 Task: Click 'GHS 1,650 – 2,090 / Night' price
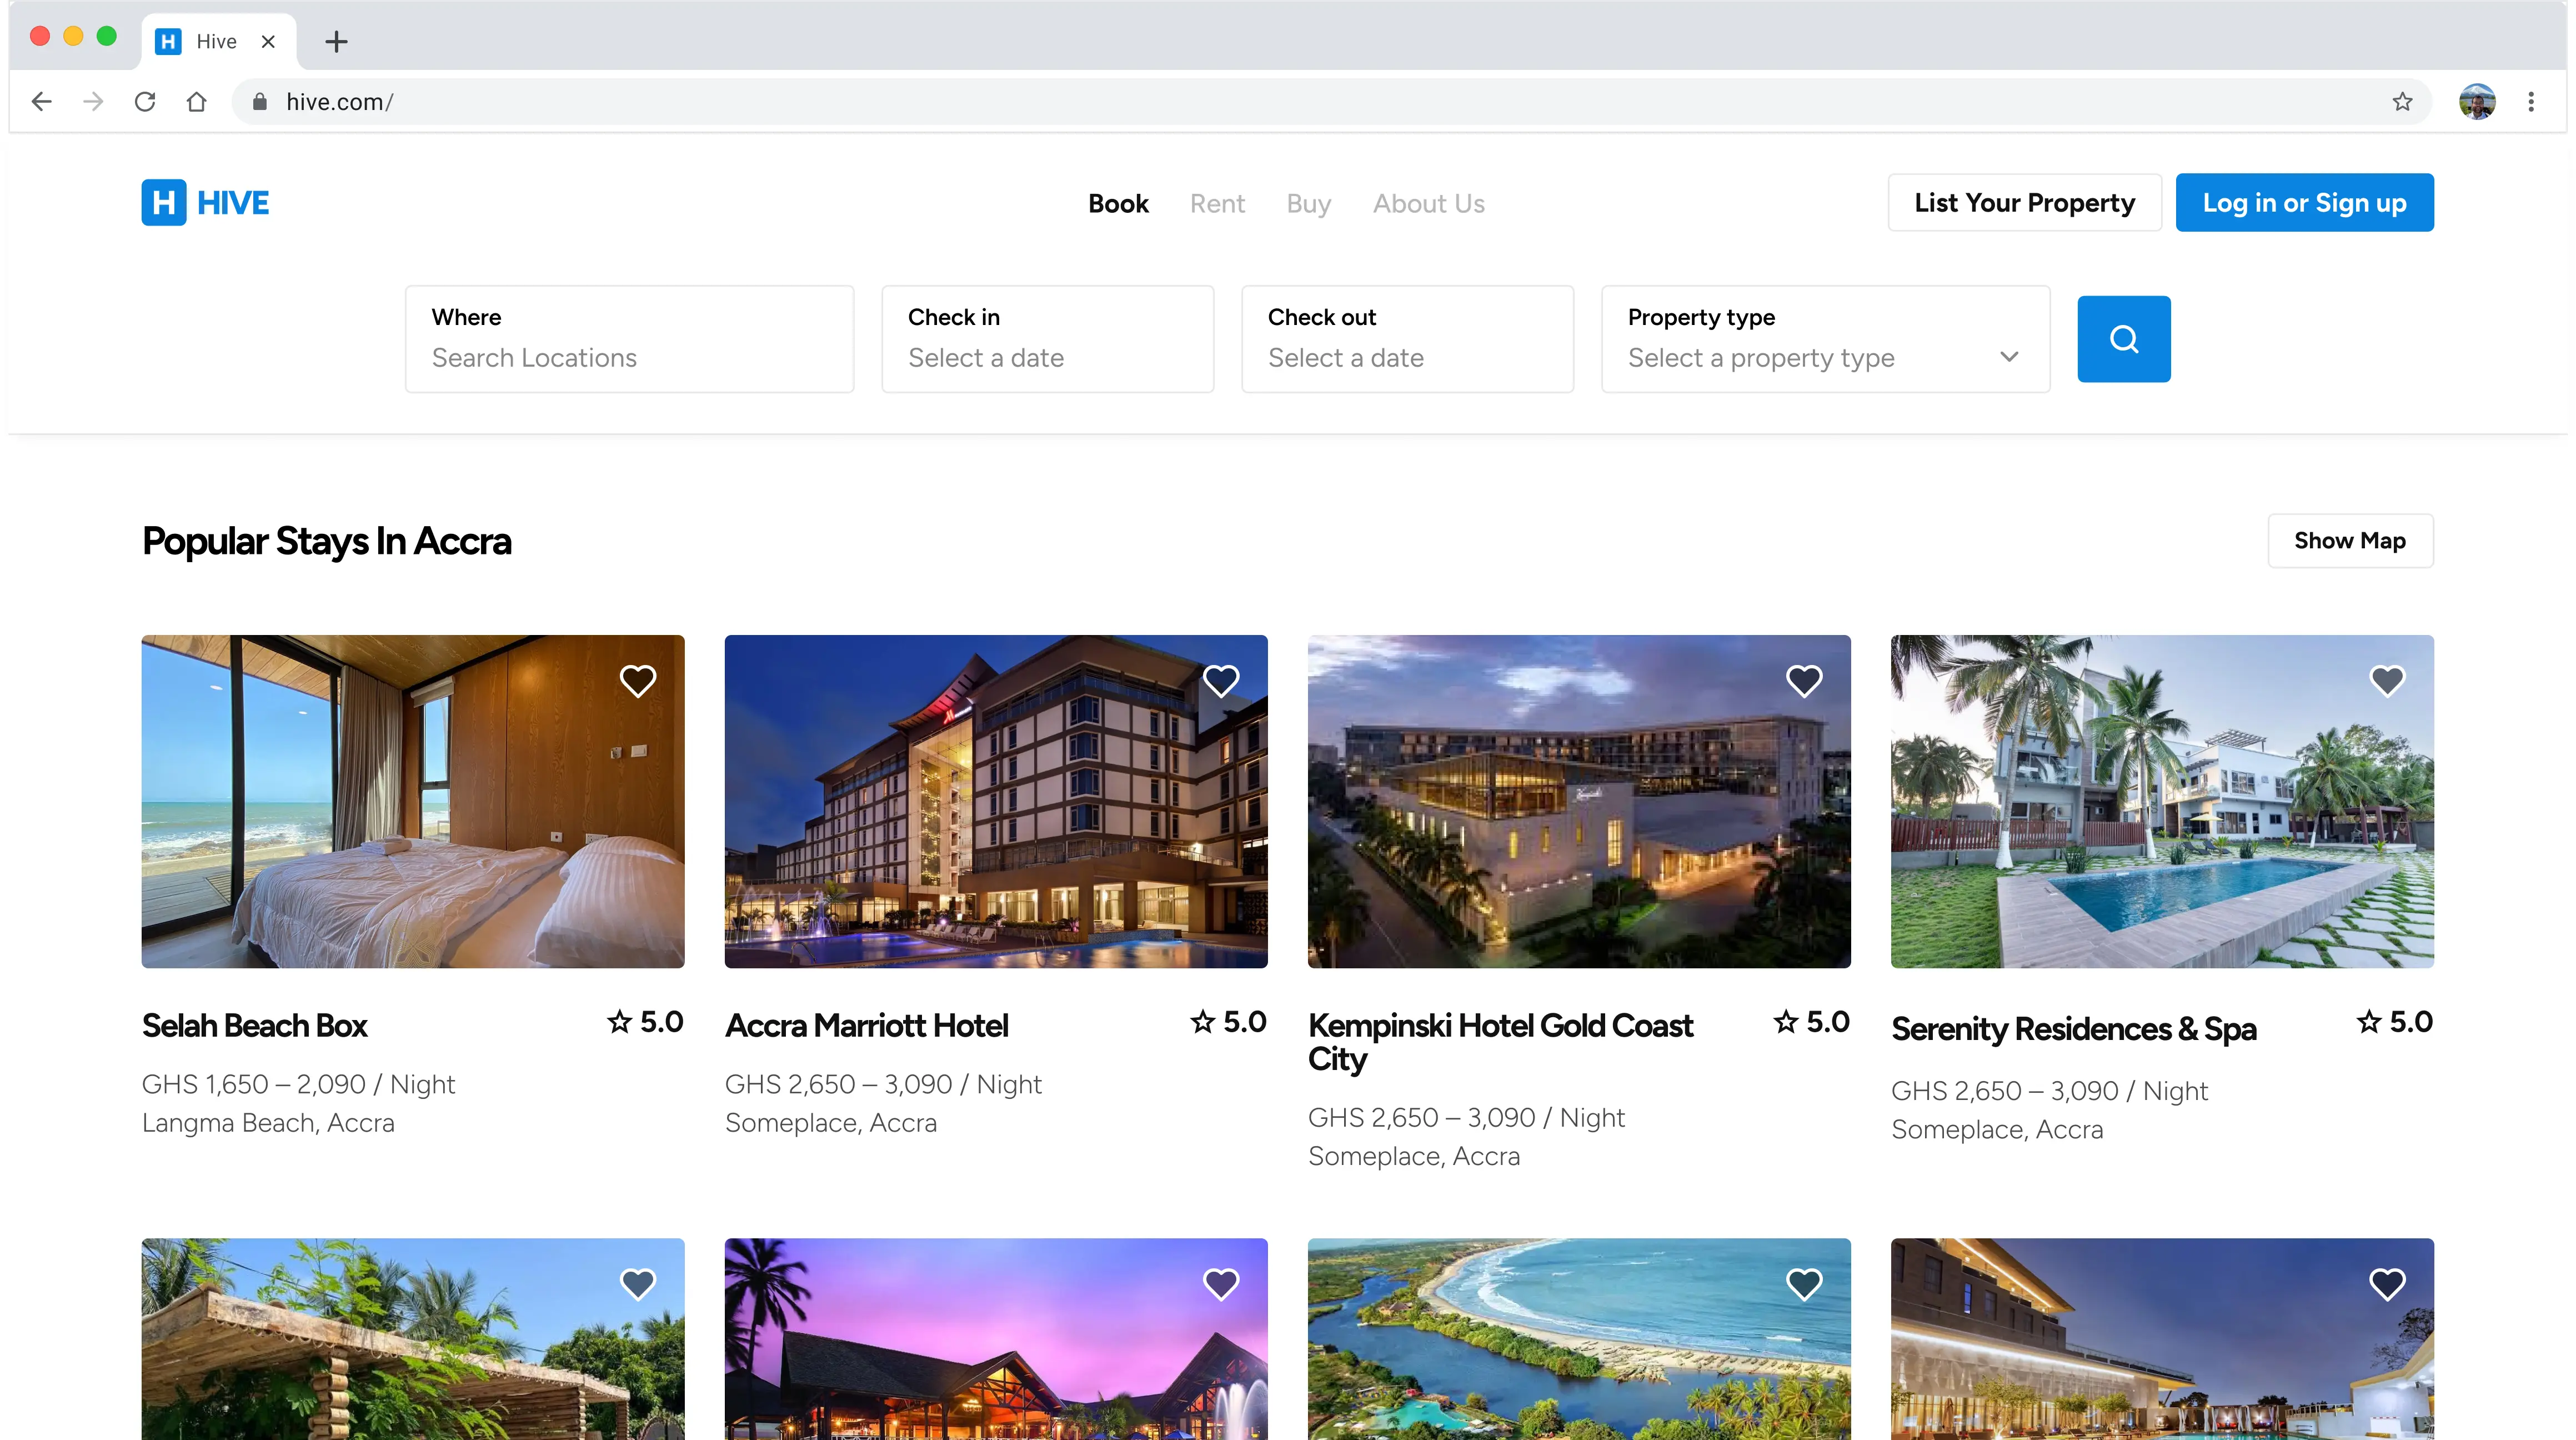click(x=298, y=1084)
